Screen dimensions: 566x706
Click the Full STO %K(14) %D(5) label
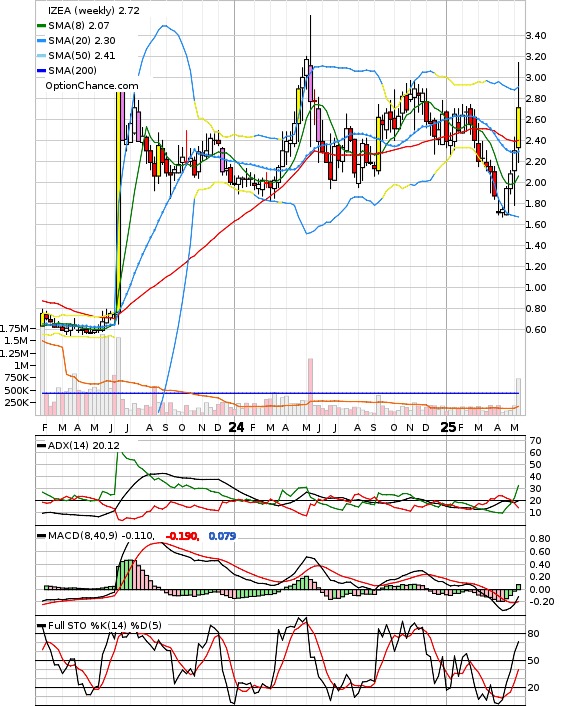pyautogui.click(x=104, y=625)
